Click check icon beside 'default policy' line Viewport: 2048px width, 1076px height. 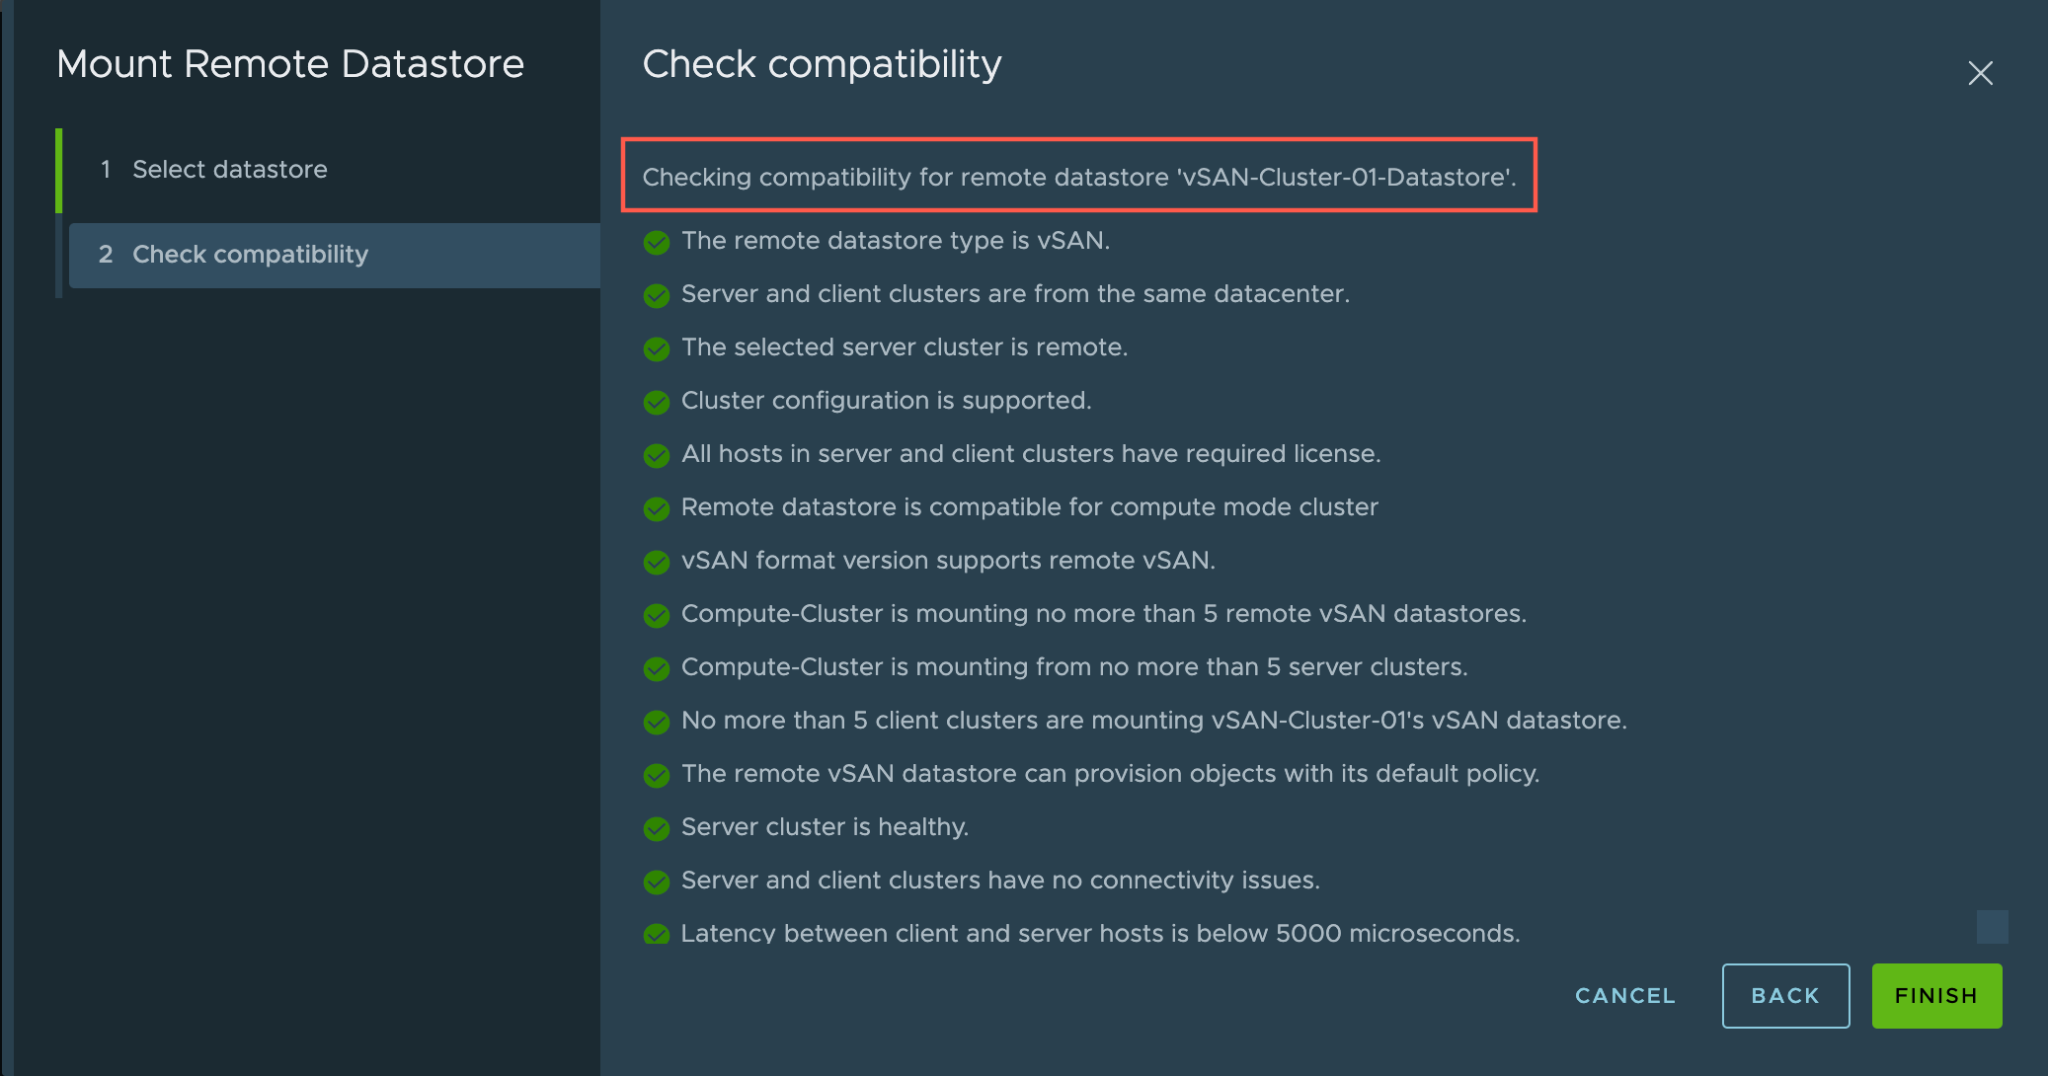pyautogui.click(x=656, y=775)
